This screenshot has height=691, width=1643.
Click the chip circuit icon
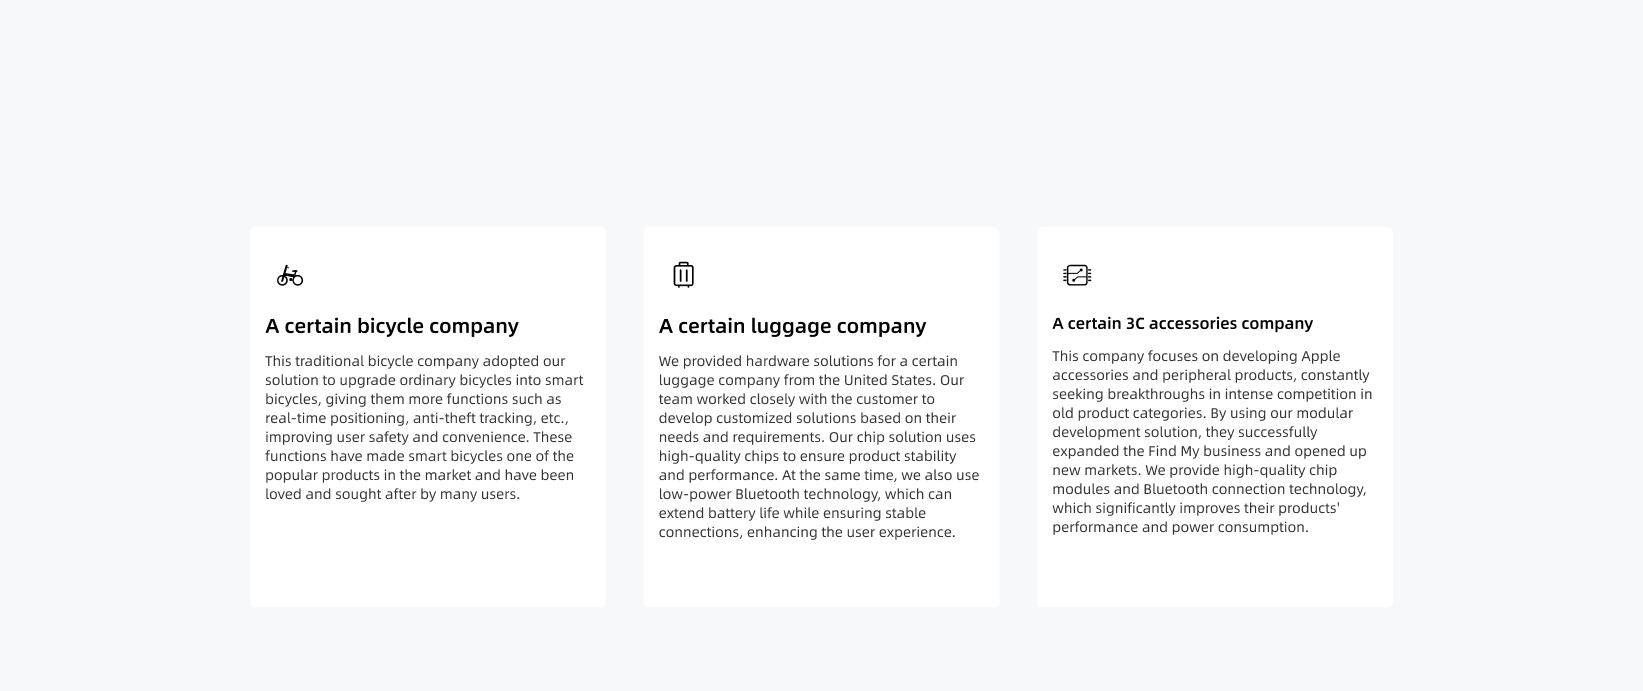1077,275
